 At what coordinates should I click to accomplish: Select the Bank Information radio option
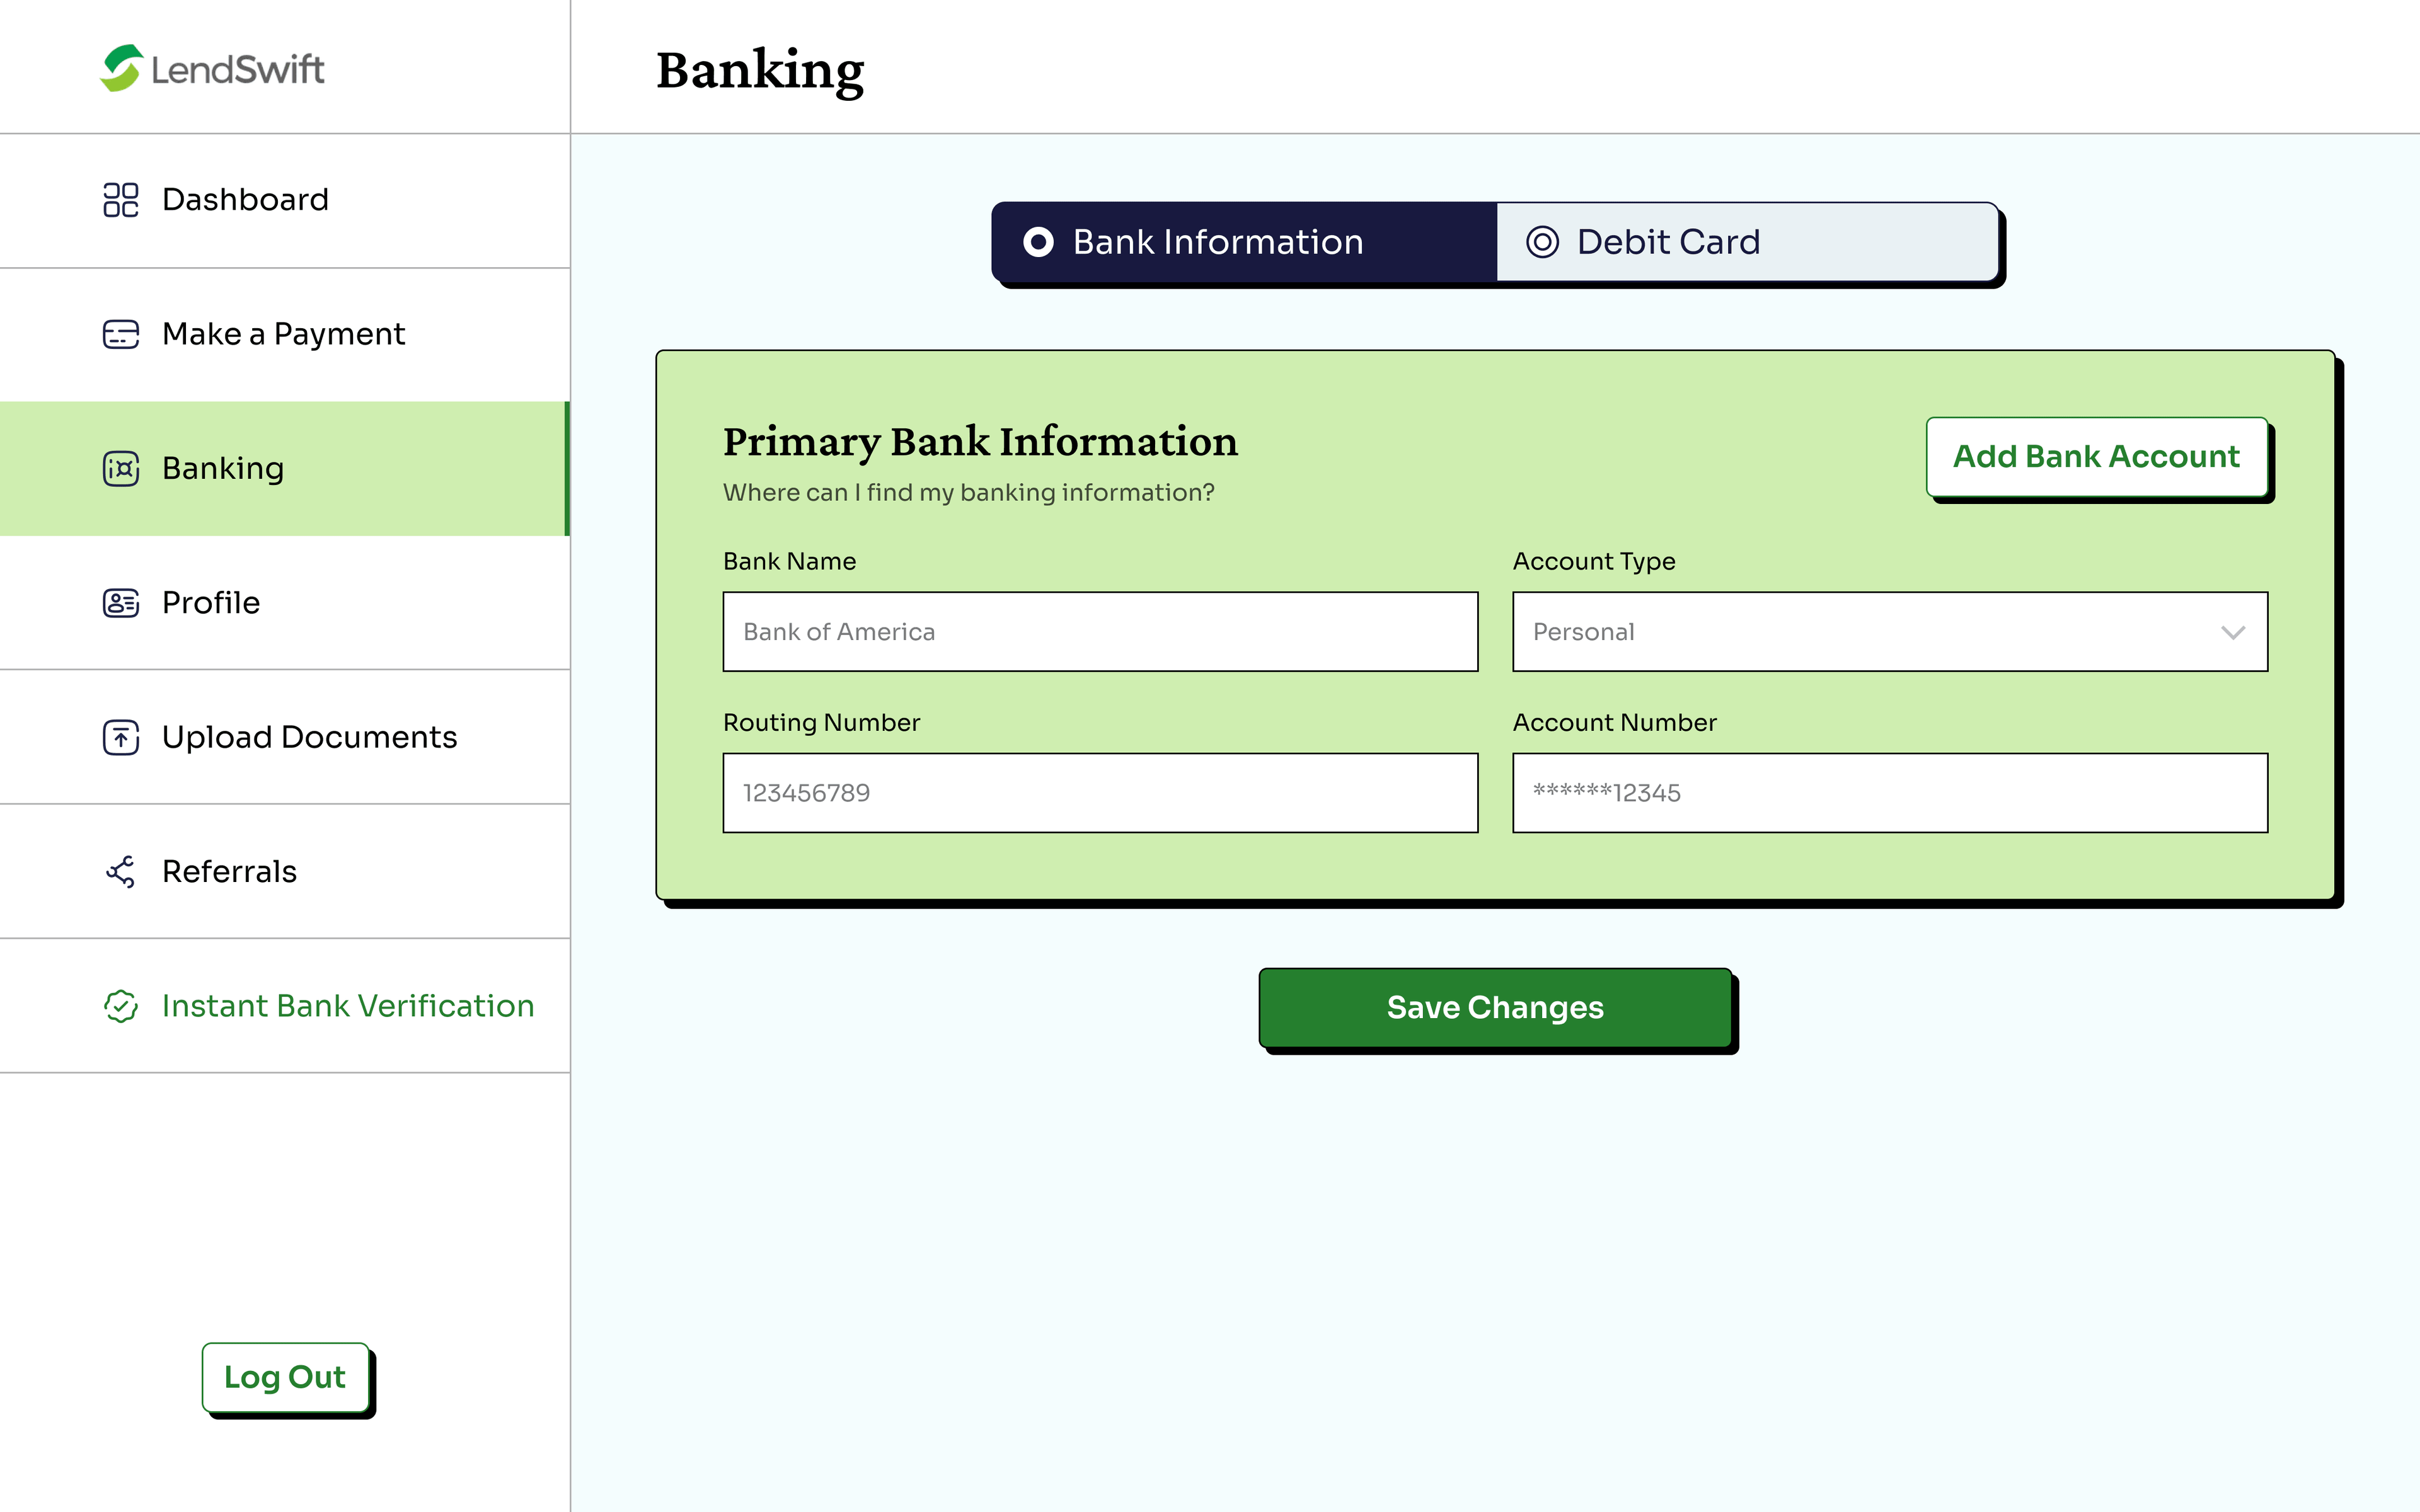tap(1244, 242)
